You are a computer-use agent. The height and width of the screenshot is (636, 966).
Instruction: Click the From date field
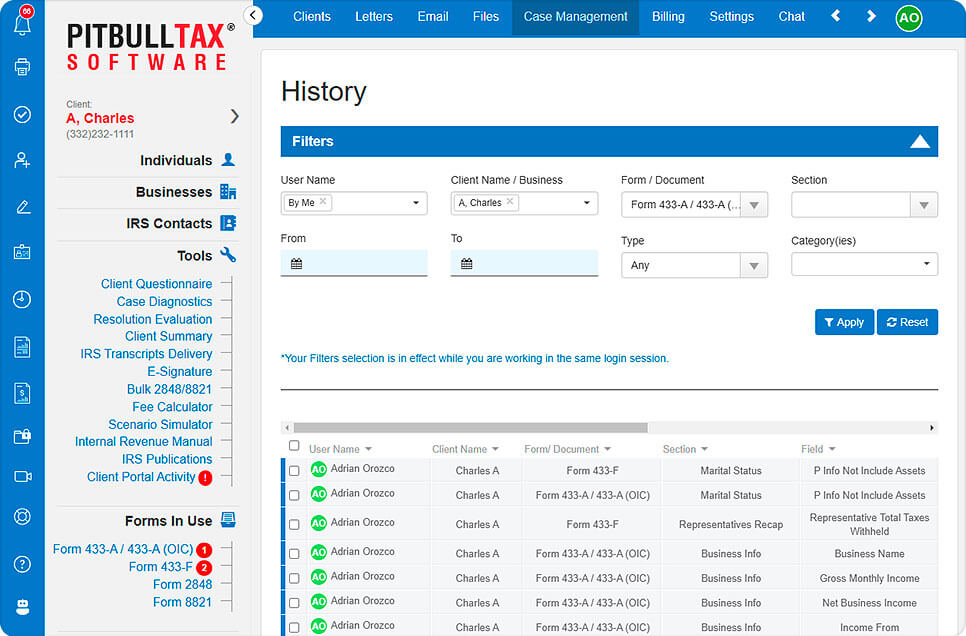click(x=354, y=263)
